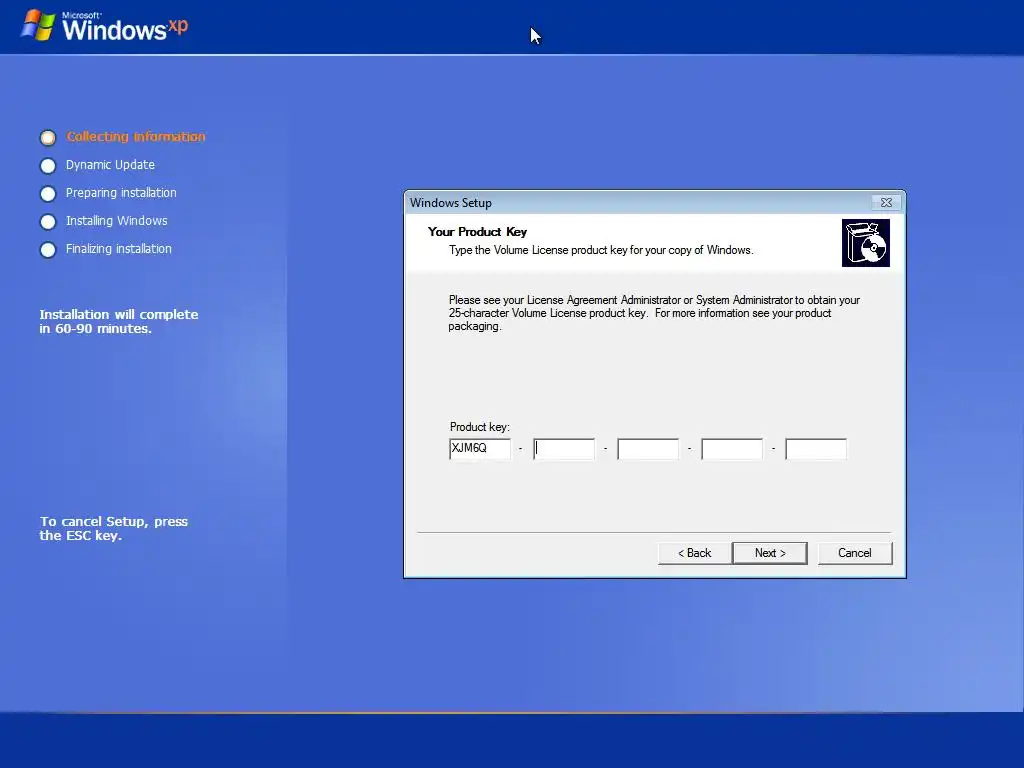Close the Windows Setup dialog window
The width and height of the screenshot is (1024, 768).
click(x=886, y=202)
